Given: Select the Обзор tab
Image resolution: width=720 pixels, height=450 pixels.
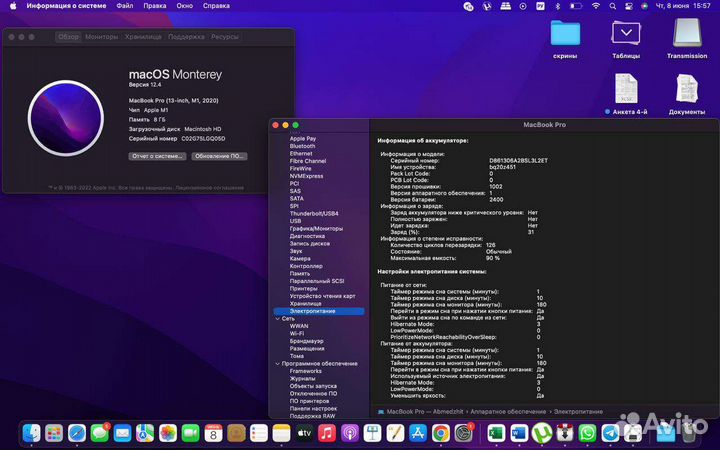Looking at the screenshot, I should click(68, 37).
